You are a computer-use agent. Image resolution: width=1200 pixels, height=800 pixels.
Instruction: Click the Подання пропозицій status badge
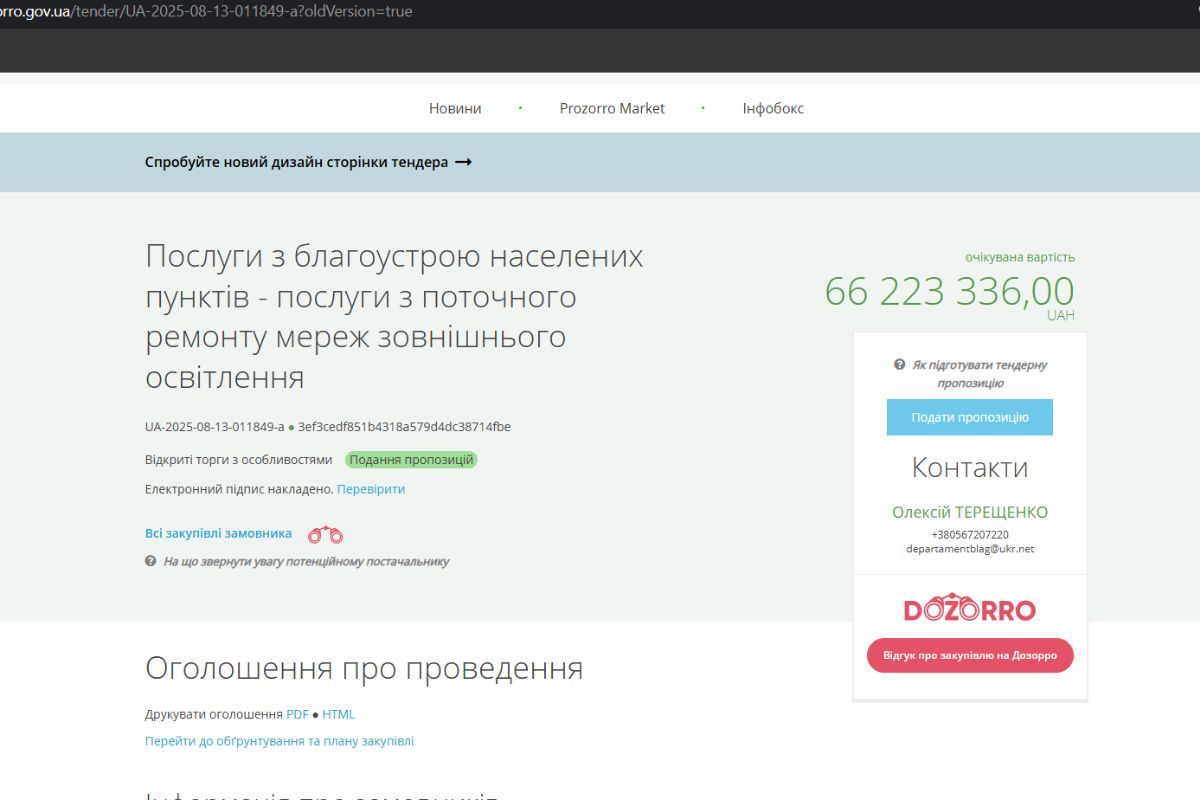coord(413,459)
